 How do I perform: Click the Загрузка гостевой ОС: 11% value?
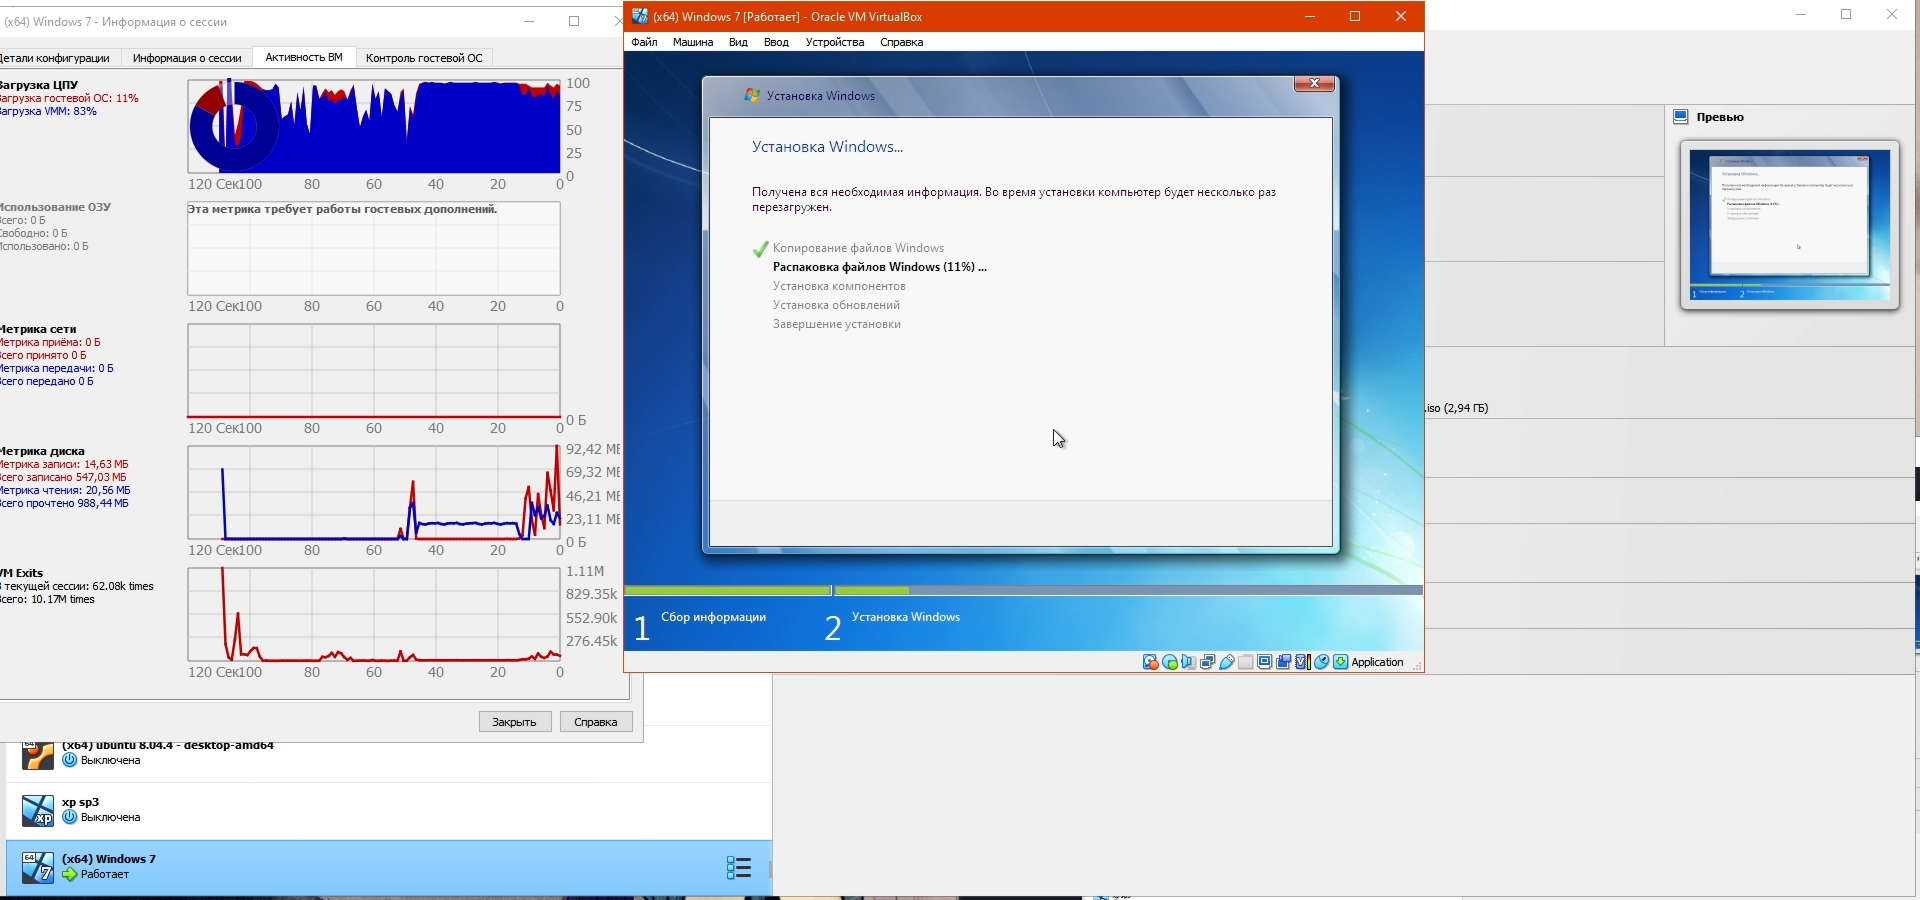69,98
